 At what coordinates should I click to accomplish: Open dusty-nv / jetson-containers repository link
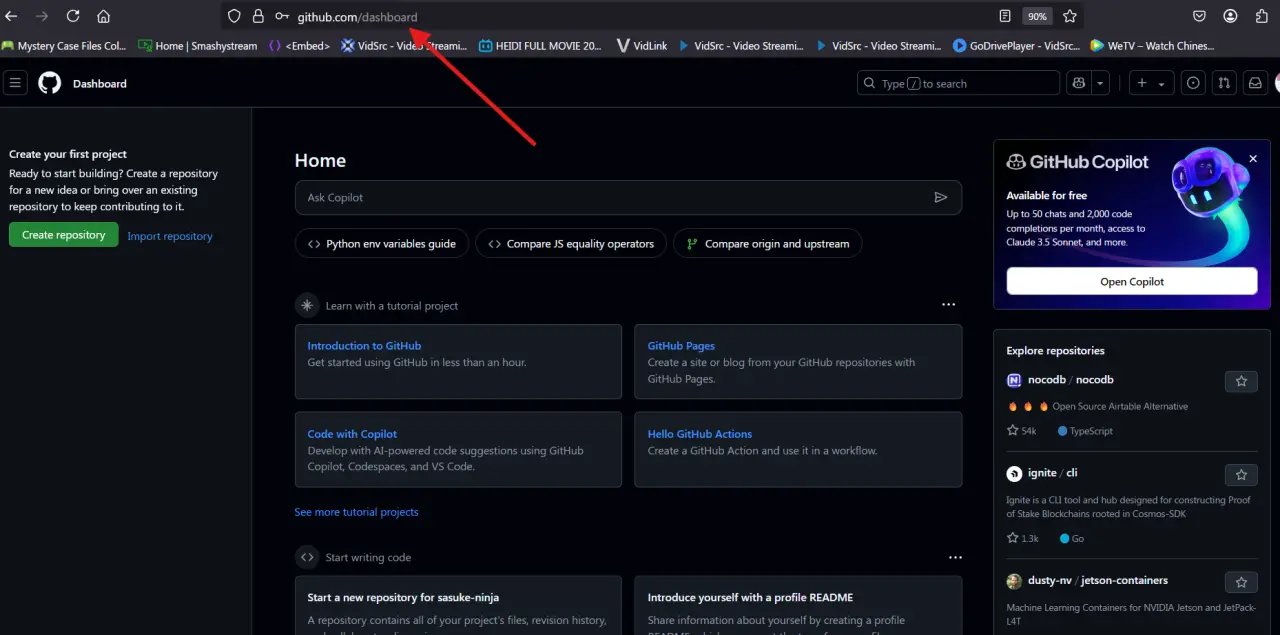click(x=1098, y=580)
